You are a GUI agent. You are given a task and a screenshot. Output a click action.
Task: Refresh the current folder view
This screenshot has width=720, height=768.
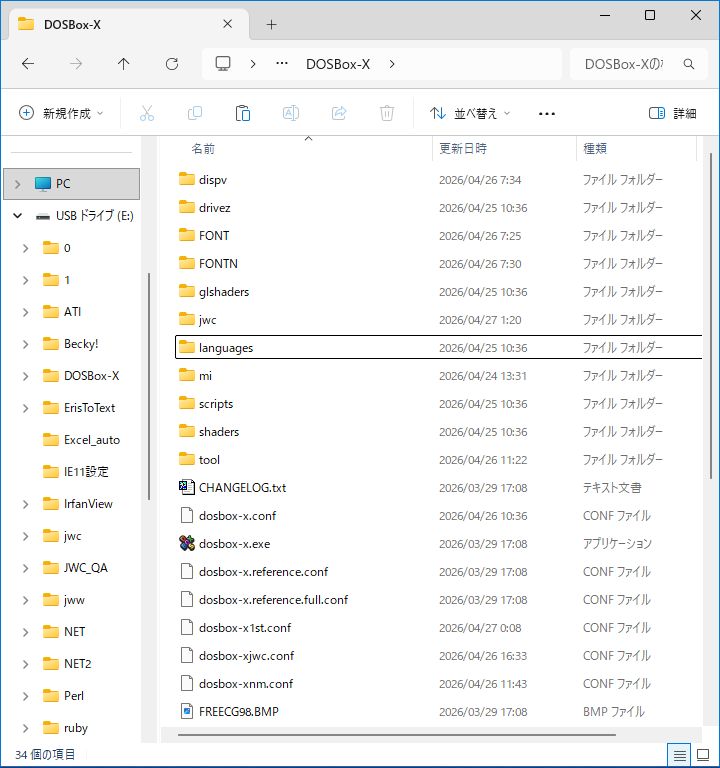point(172,64)
